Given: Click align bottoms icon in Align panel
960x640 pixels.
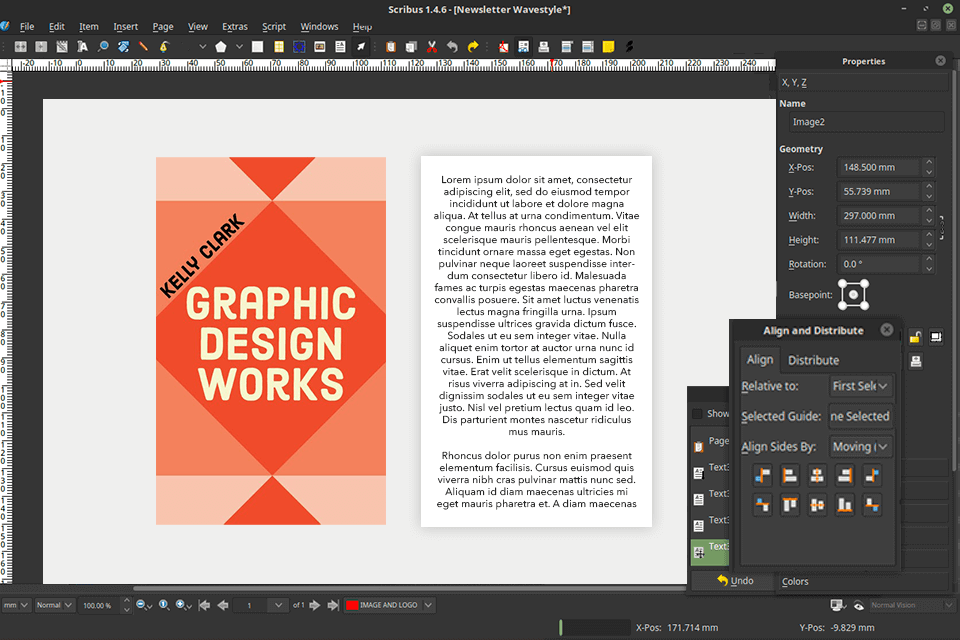Looking at the screenshot, I should (845, 505).
